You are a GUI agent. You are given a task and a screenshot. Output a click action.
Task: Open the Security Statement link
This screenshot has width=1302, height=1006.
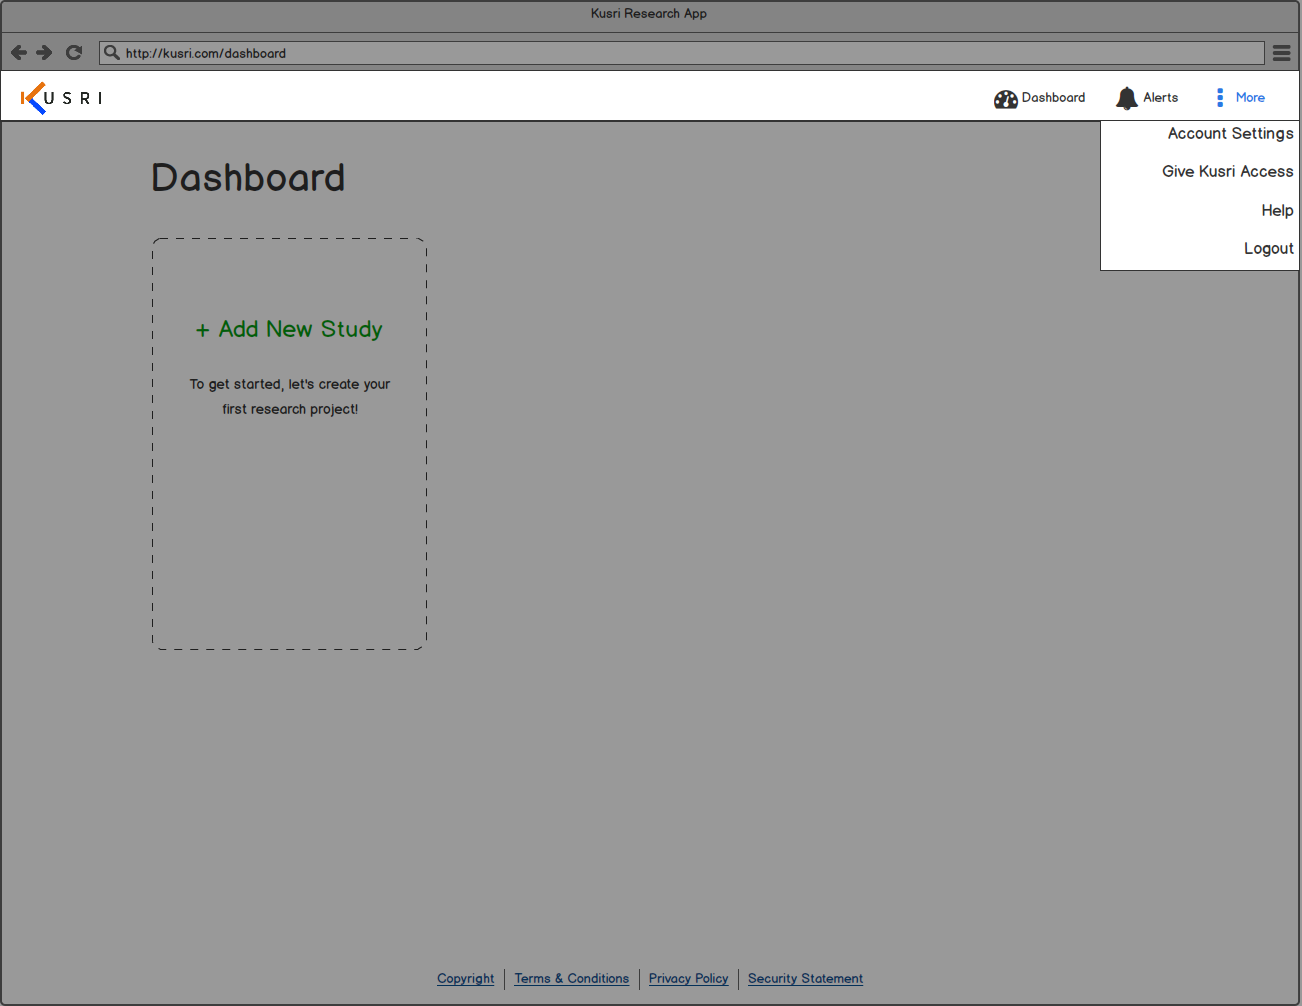click(x=805, y=979)
